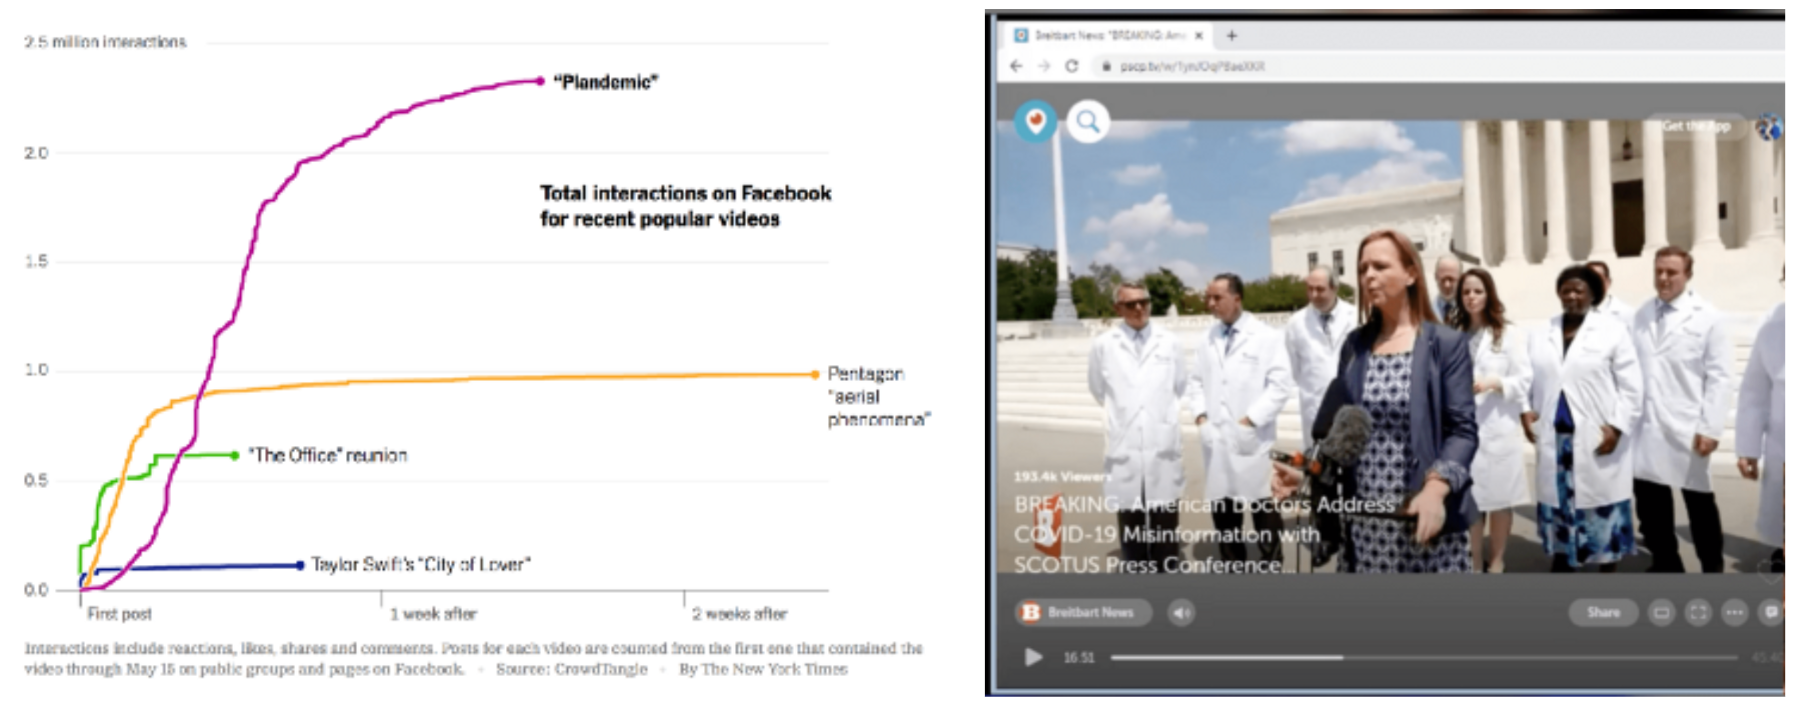Click the Pentagon "aerial phenomena" label
The height and width of the screenshot is (708, 1796).
878,396
